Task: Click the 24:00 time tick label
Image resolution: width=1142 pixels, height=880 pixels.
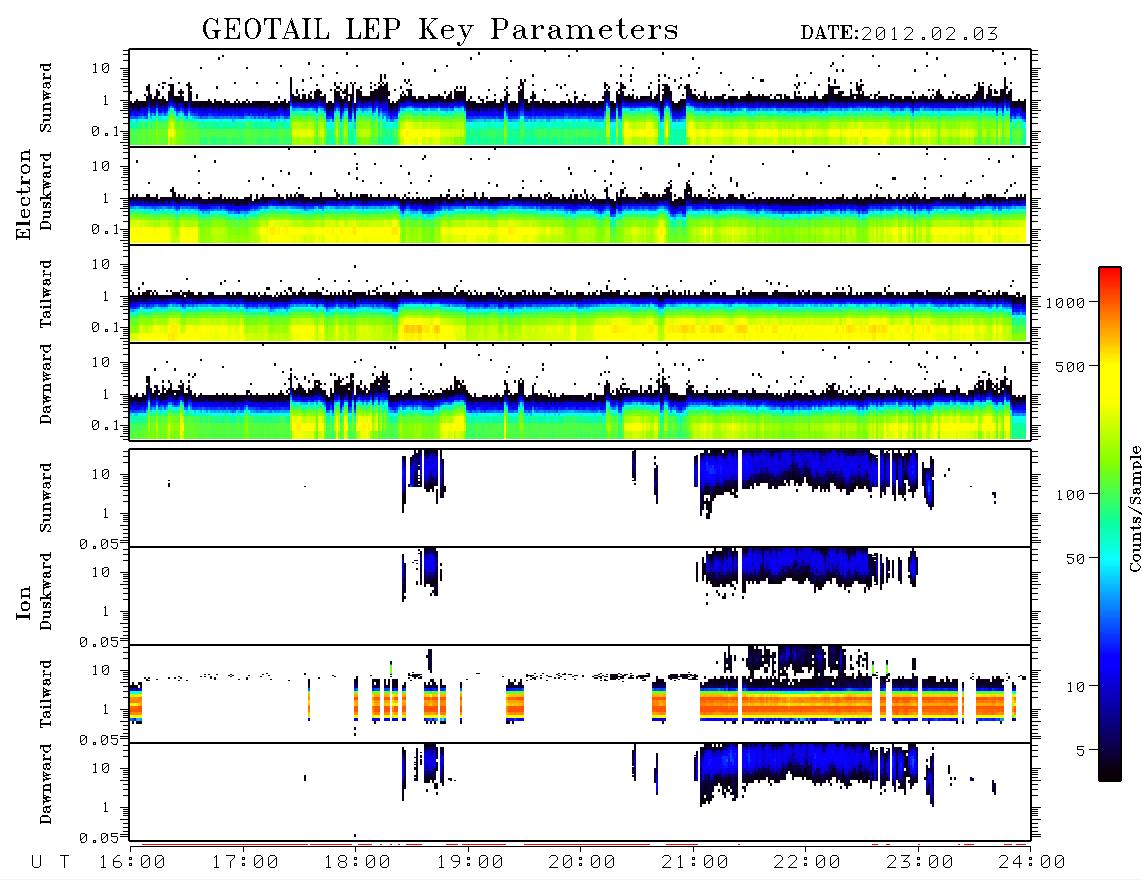Action: click(1032, 863)
